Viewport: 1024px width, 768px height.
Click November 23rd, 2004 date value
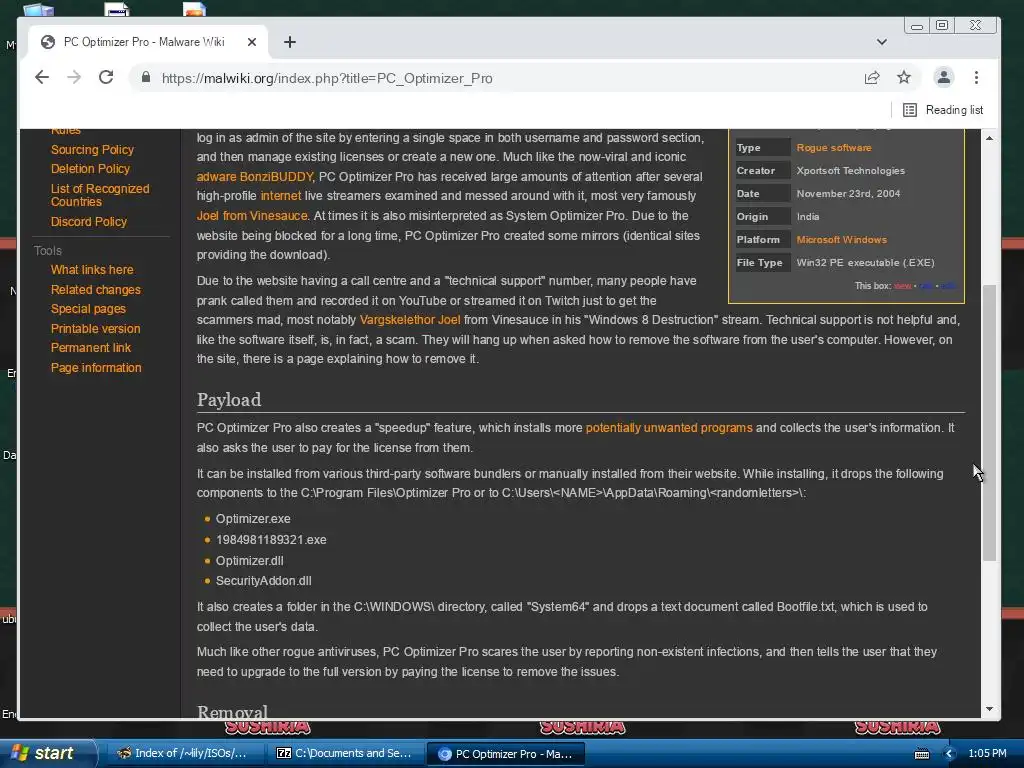tap(848, 193)
